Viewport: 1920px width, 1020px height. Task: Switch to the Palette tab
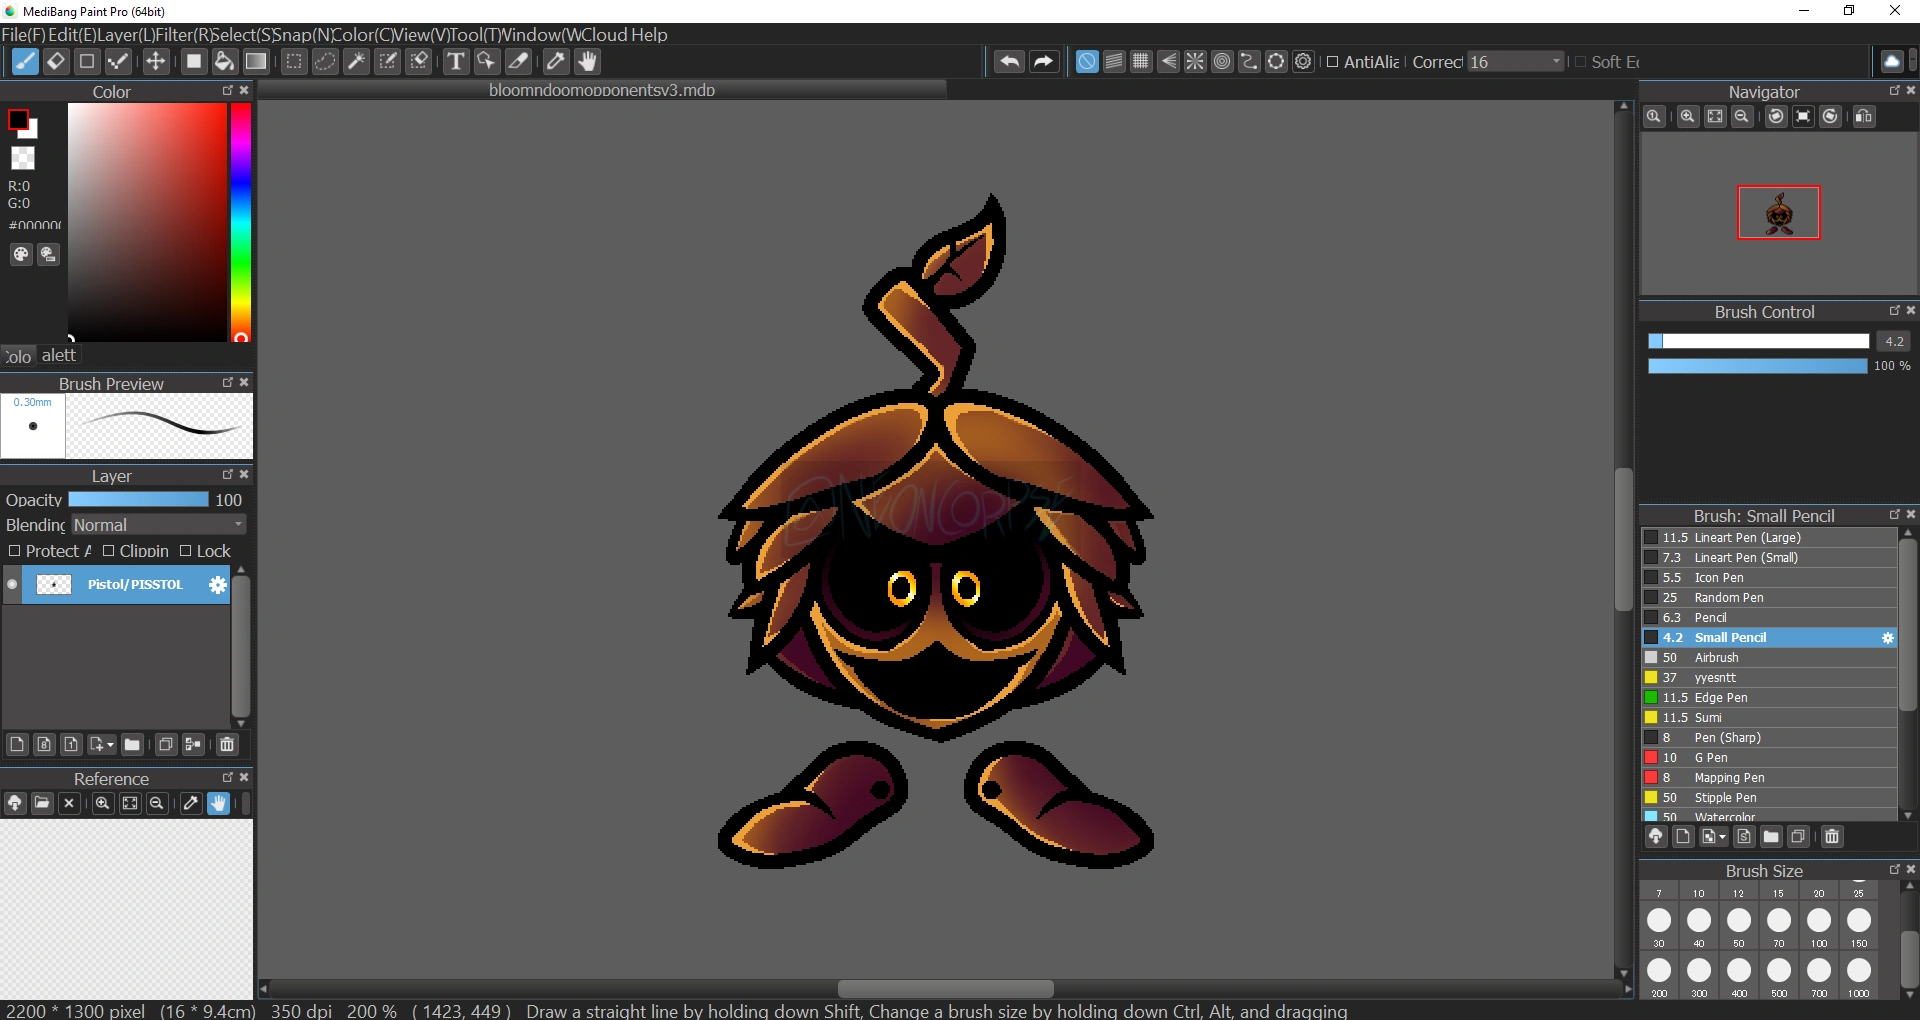tap(58, 356)
